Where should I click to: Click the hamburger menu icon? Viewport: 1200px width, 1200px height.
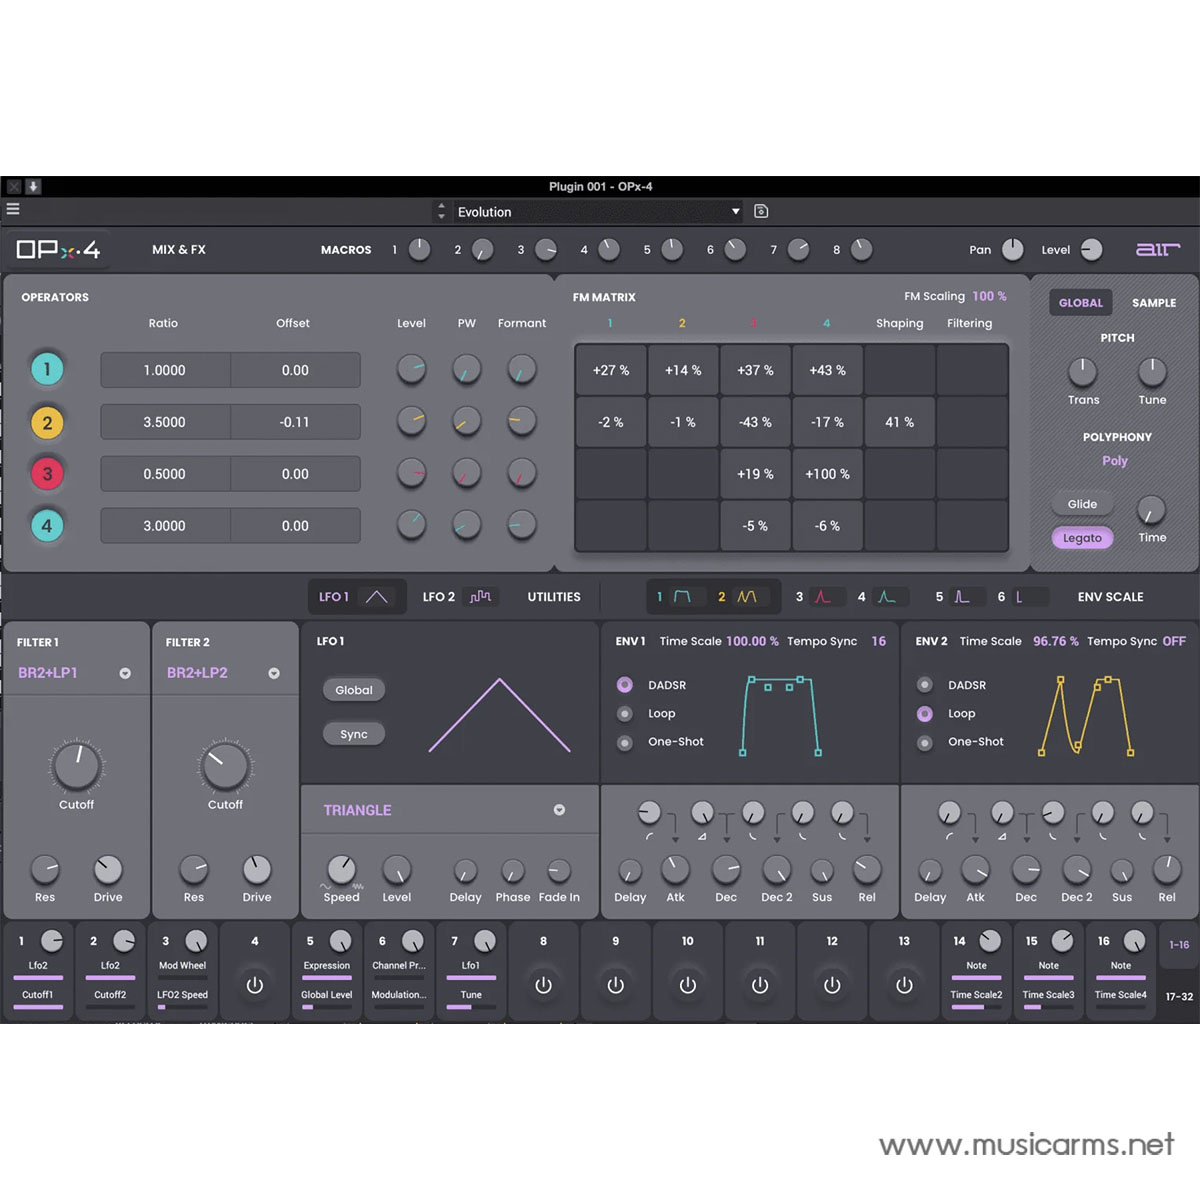pos(13,209)
